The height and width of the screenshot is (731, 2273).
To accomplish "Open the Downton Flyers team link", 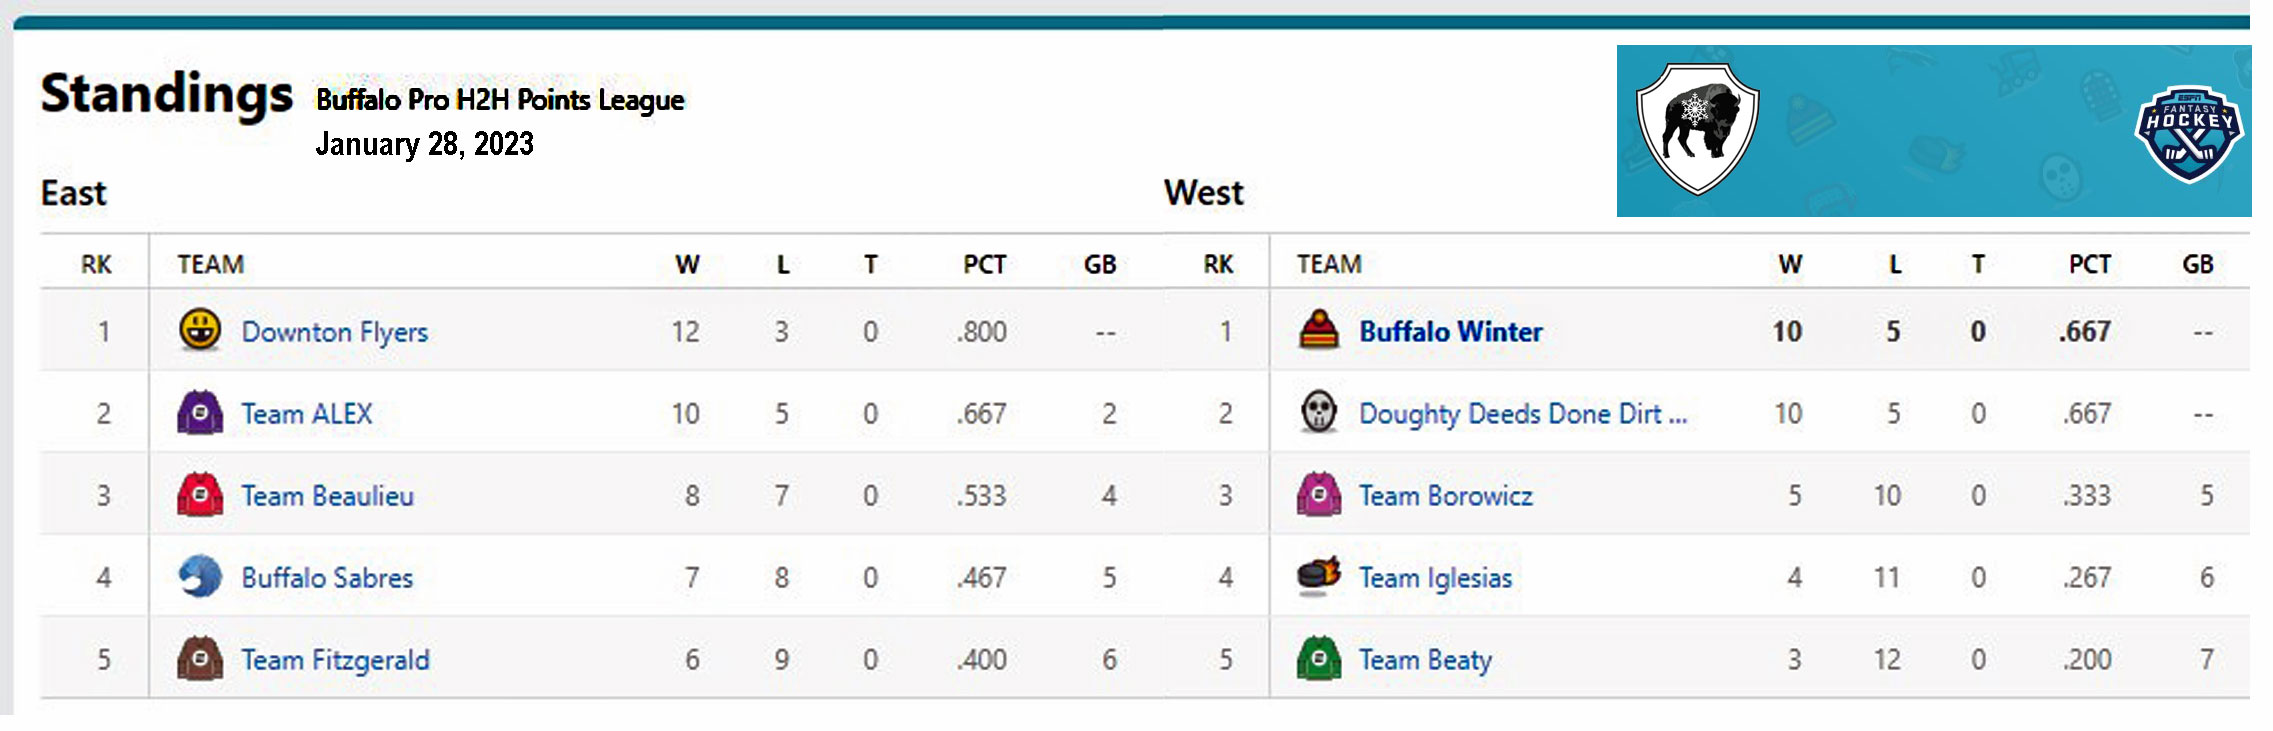I will click(334, 332).
